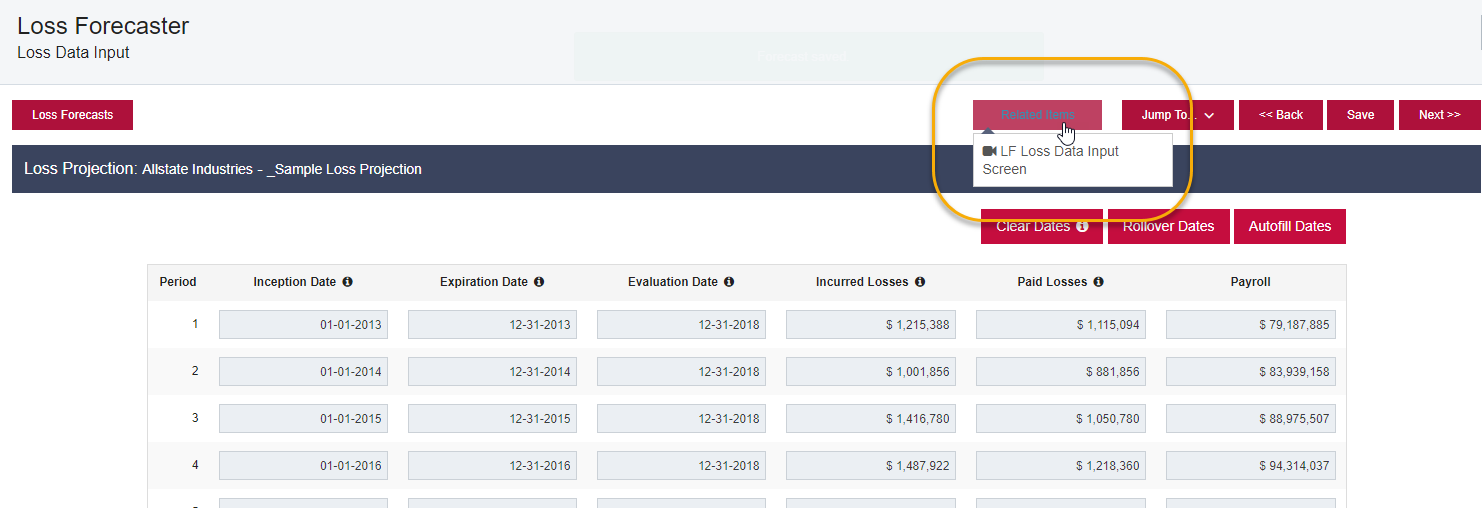1482x508 pixels.
Task: Click info icon beside Evaluation Date header
Action: tap(729, 282)
